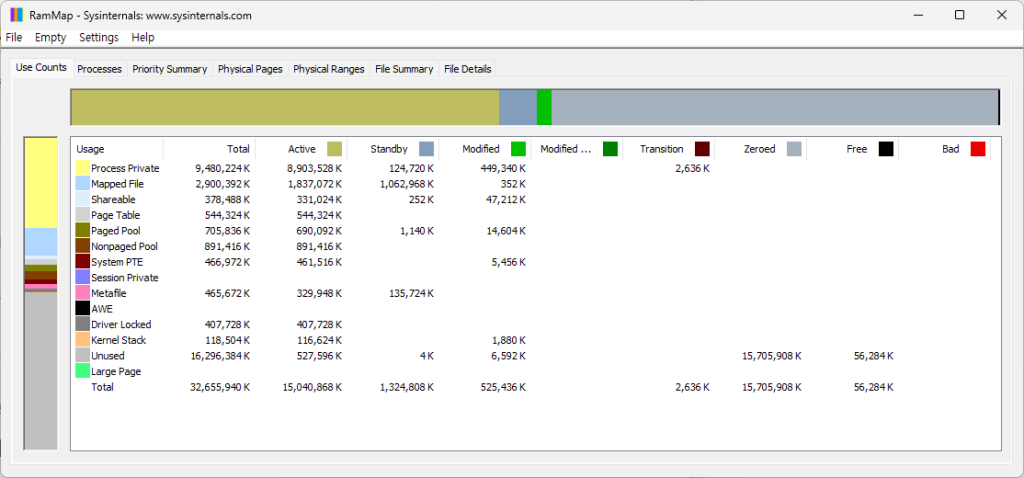Open the Help menu
This screenshot has height=478, width=1024.
143,37
